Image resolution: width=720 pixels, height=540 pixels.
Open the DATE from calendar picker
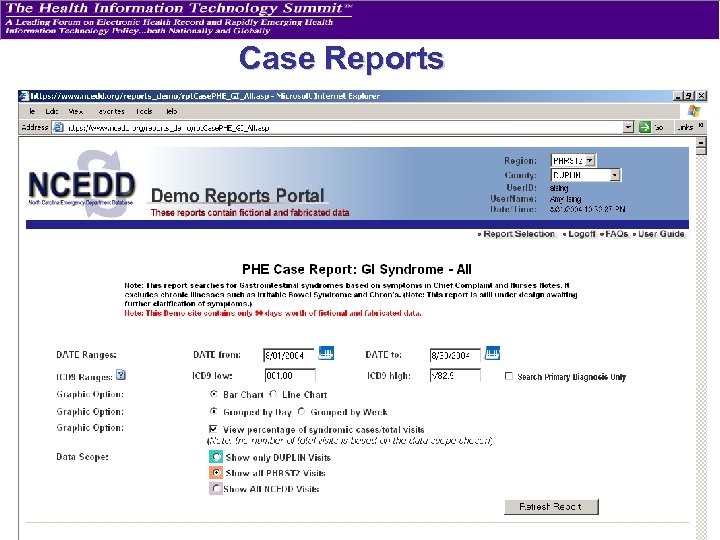(326, 353)
